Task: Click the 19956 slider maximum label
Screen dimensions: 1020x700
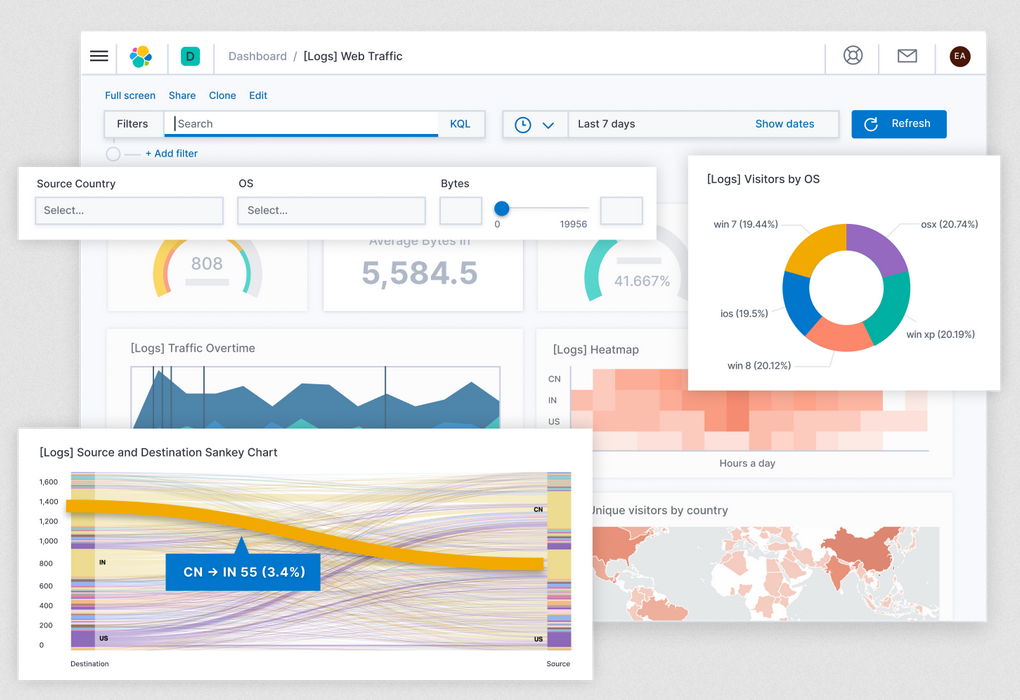Action: pyautogui.click(x=573, y=224)
